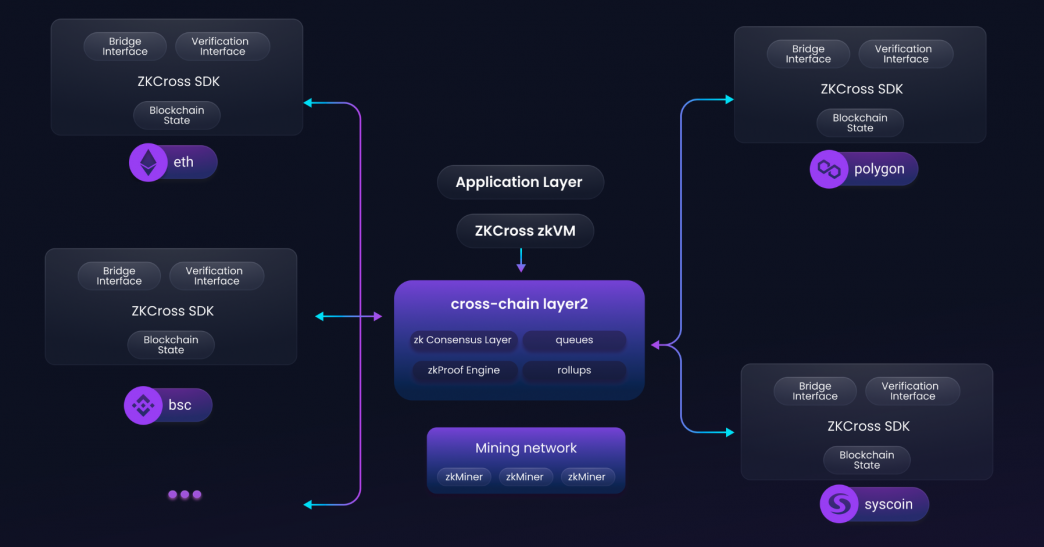Click the zkProof Engine module
1044x547 pixels.
point(462,370)
